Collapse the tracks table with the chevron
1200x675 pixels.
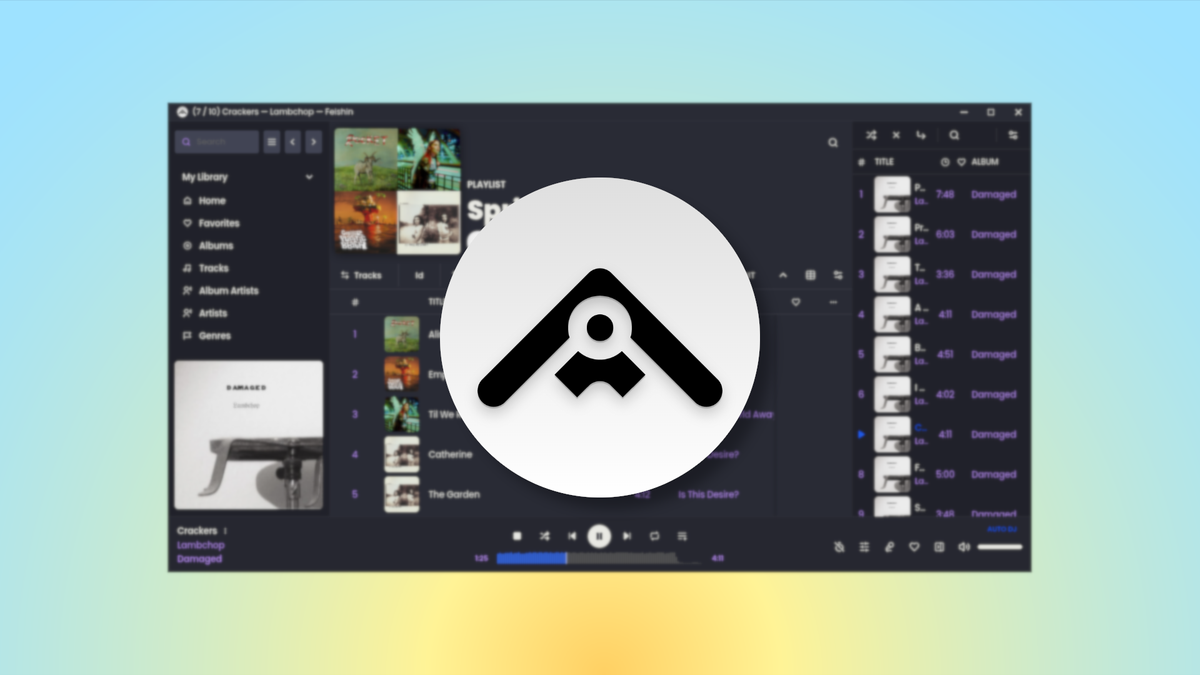[x=784, y=274]
